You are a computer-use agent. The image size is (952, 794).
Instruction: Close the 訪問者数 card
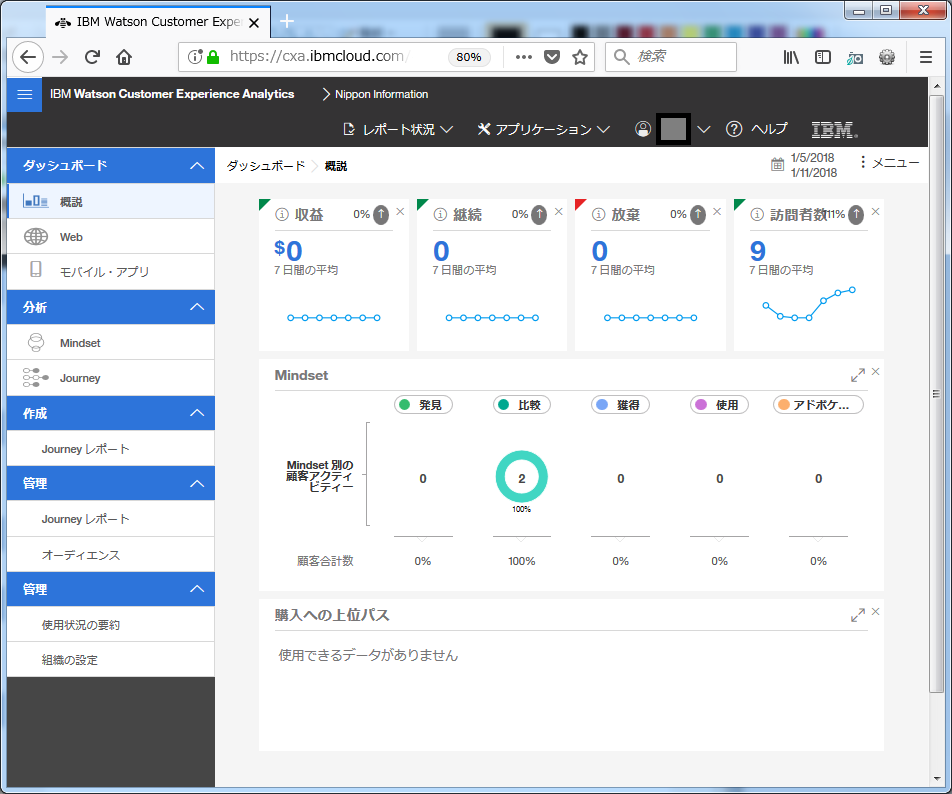click(x=875, y=211)
